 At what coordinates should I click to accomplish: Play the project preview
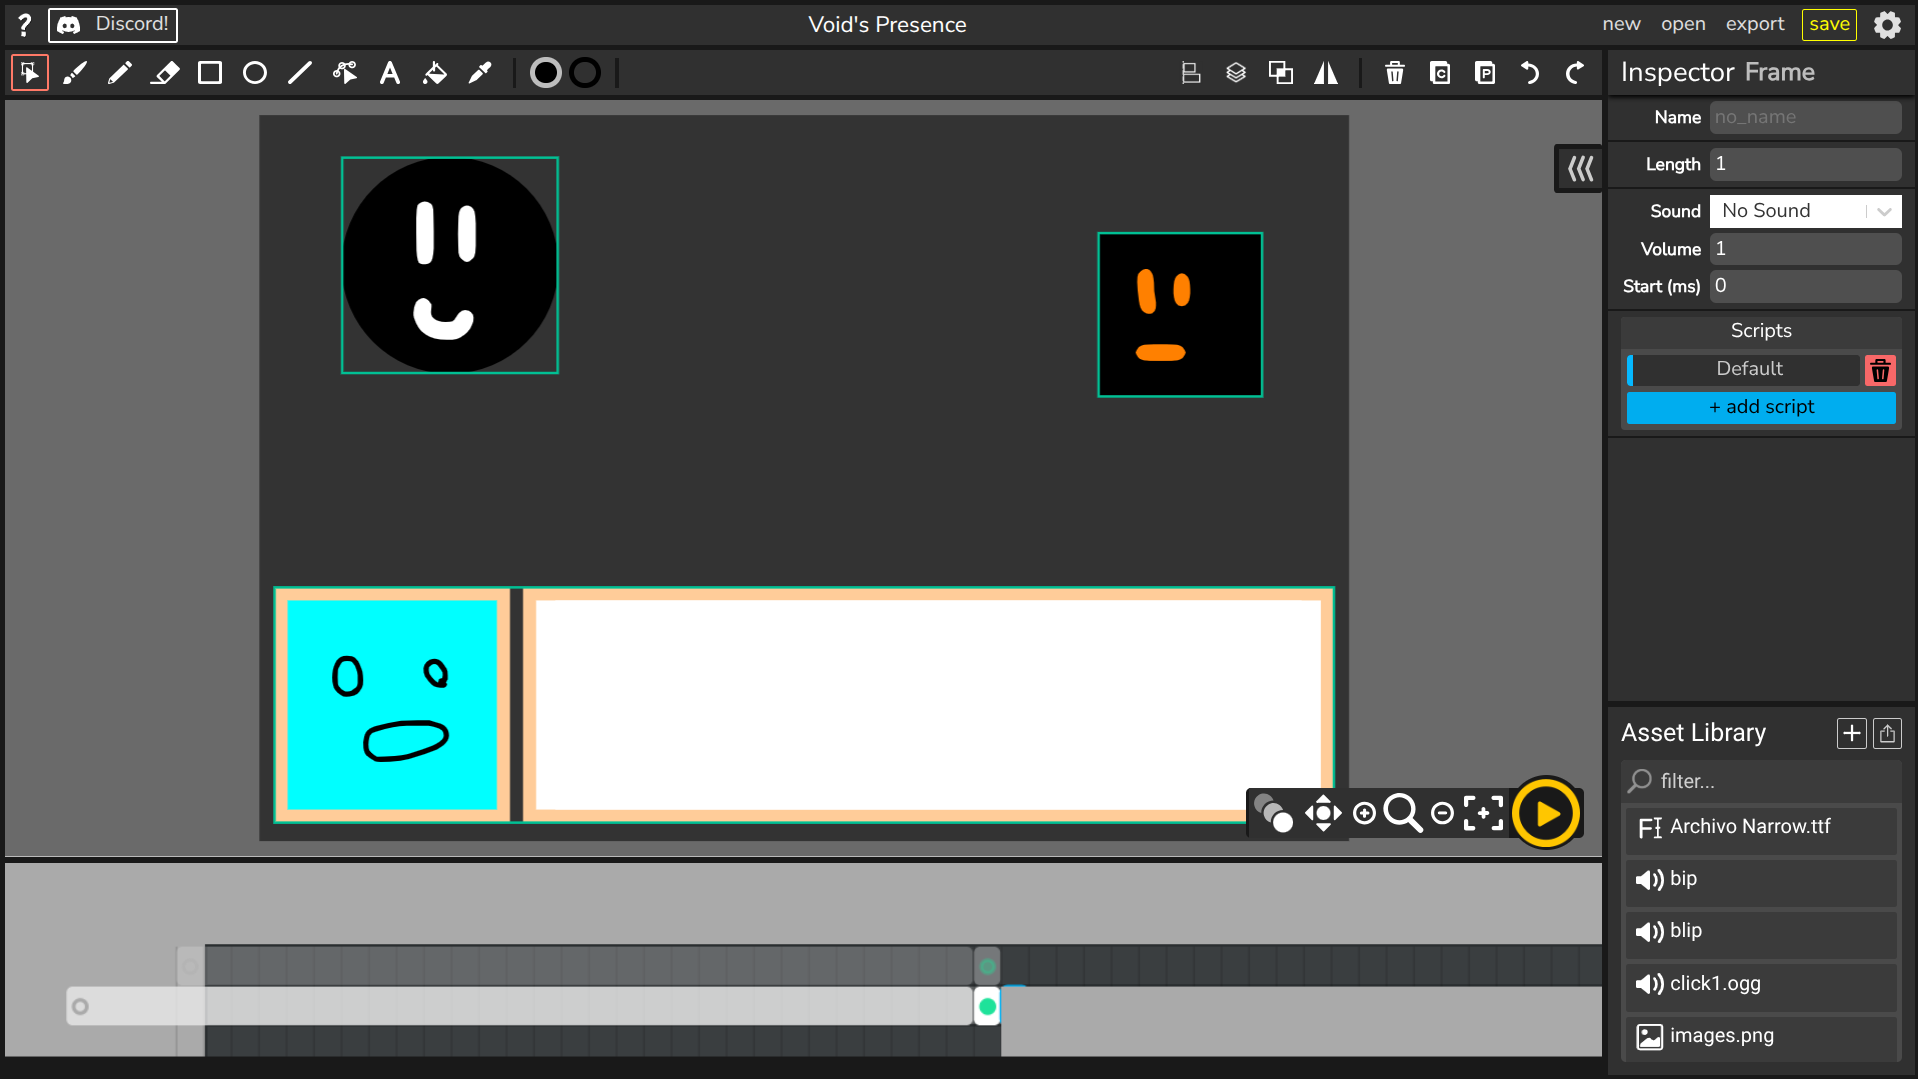click(1546, 814)
